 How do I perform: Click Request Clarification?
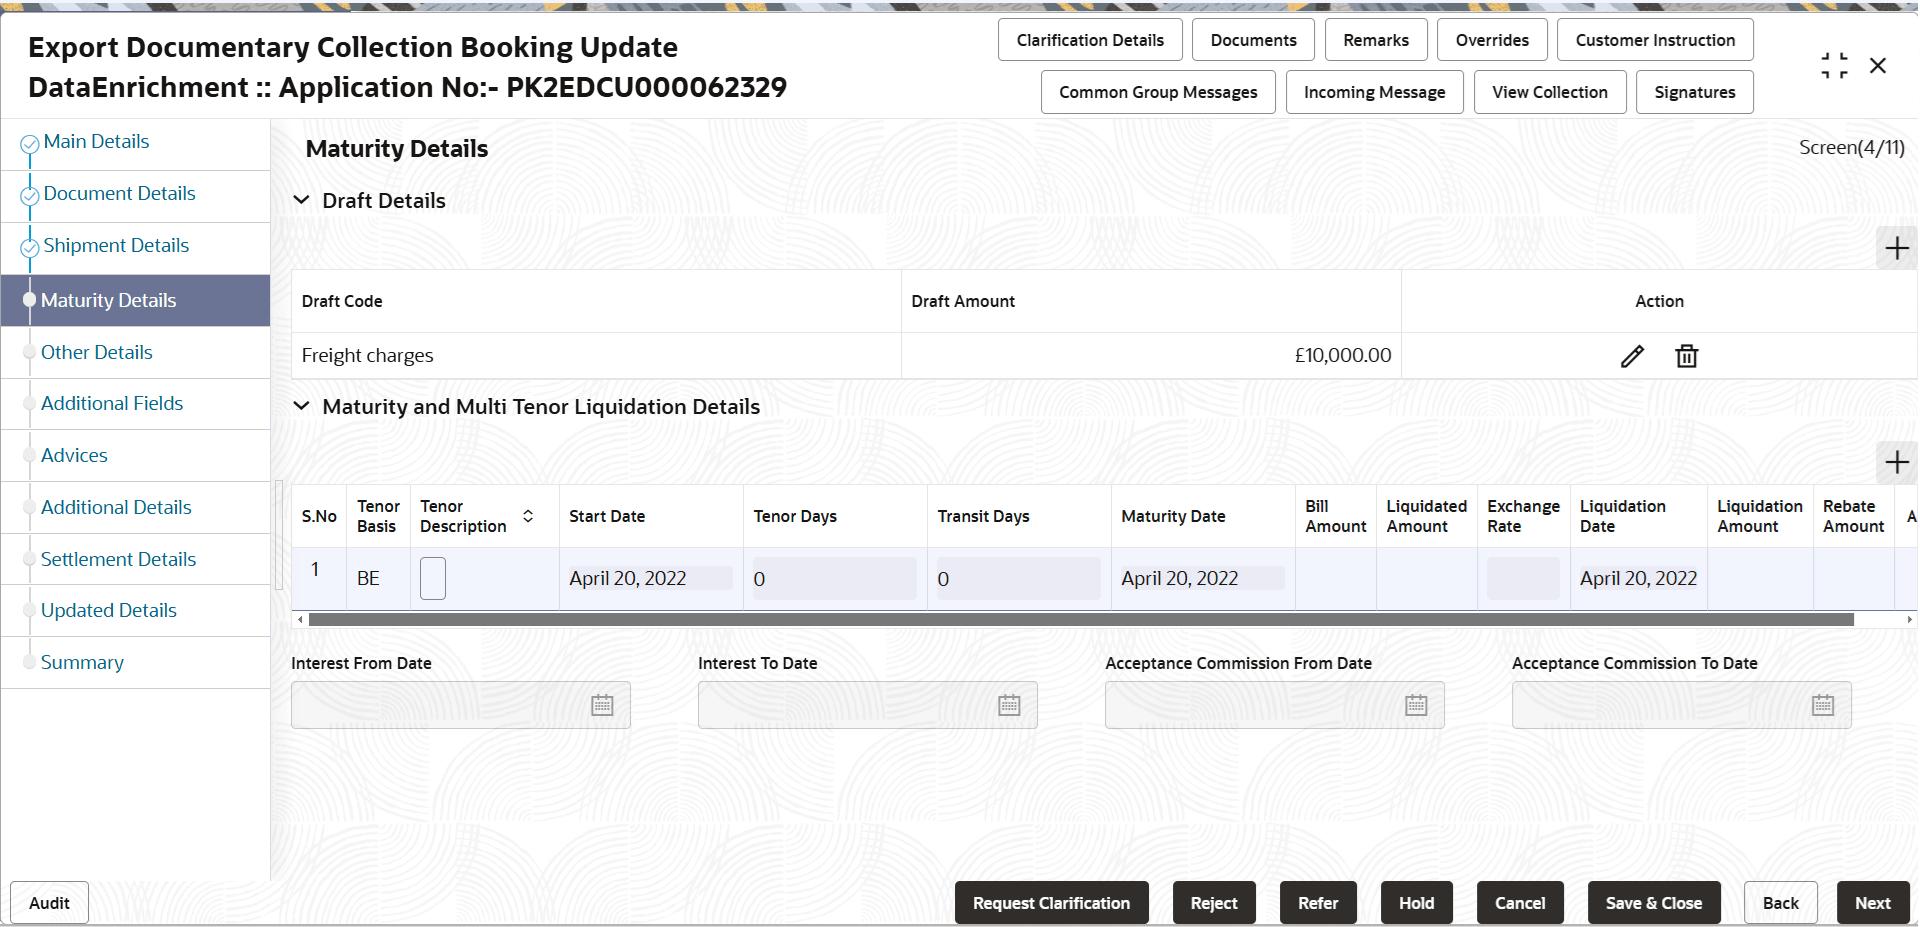1051,903
